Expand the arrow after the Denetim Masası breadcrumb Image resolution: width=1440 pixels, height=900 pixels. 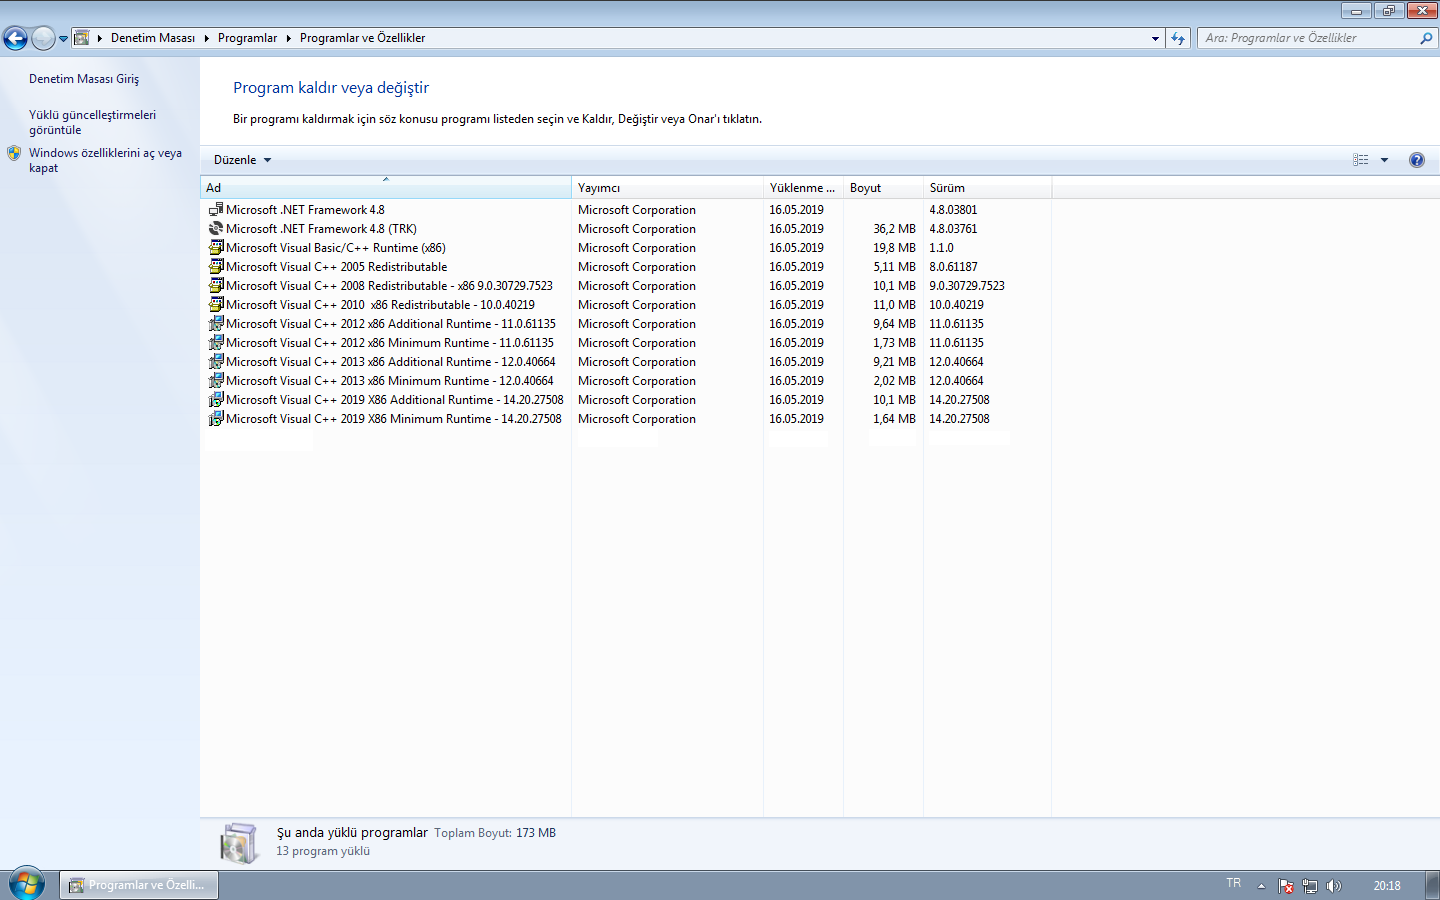(x=207, y=38)
